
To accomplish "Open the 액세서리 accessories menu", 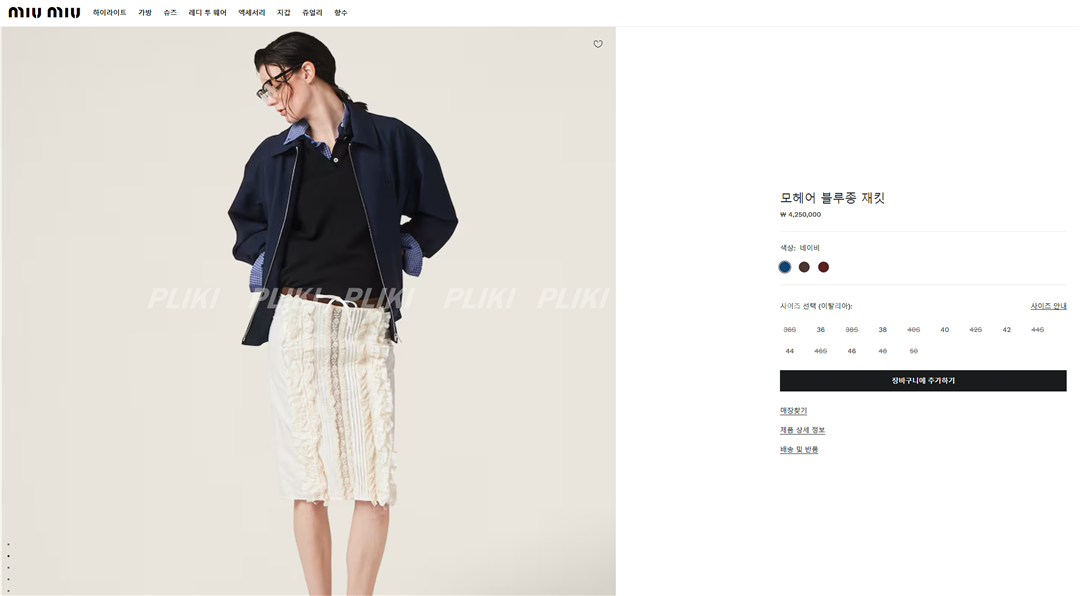I will [x=251, y=12].
